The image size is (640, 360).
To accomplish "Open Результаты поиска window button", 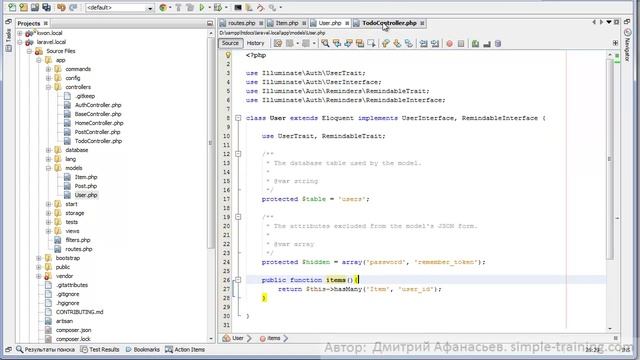I will pos(46,350).
